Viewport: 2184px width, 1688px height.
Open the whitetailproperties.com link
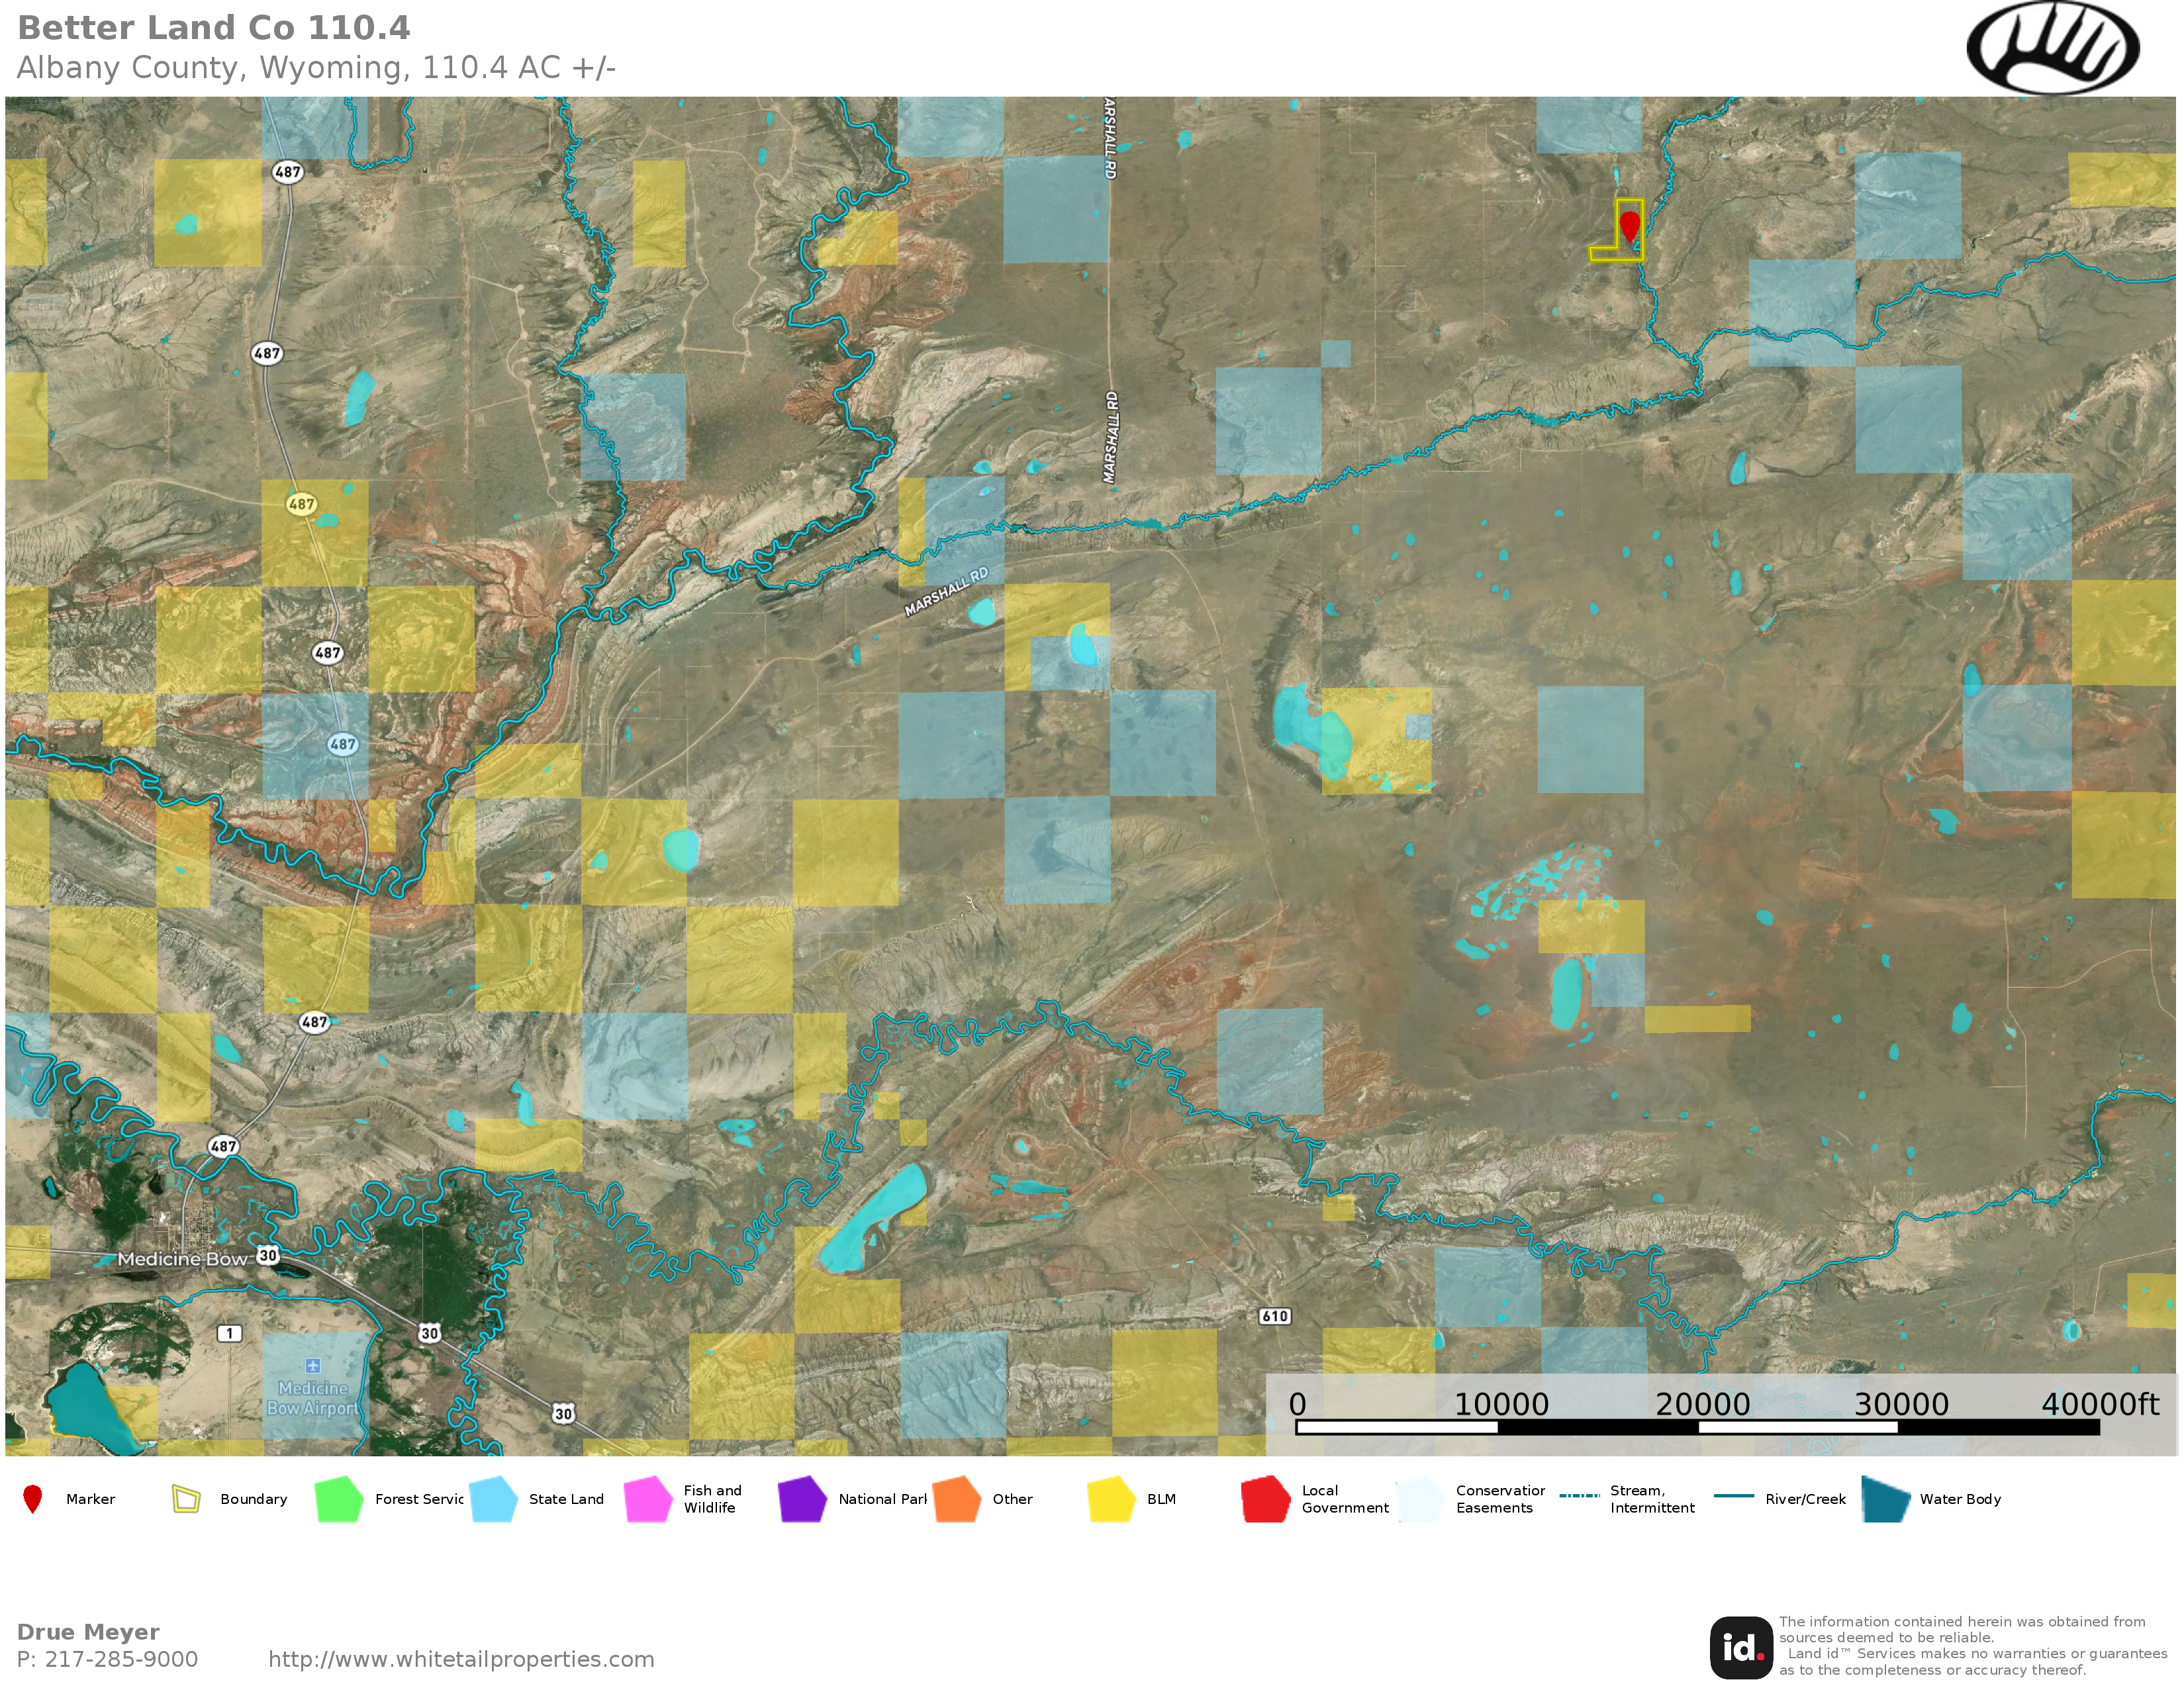coord(461,1659)
